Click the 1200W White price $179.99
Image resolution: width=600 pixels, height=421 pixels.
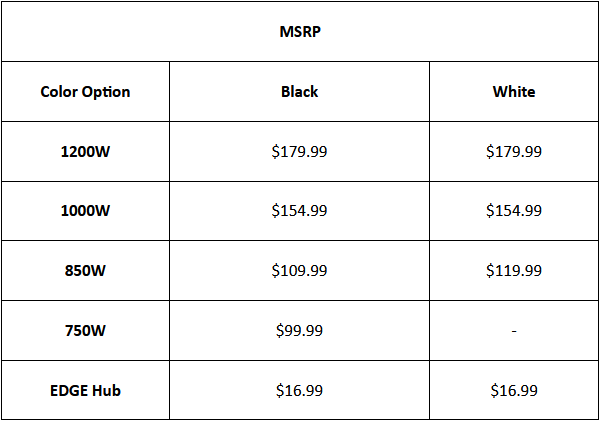tap(514, 152)
